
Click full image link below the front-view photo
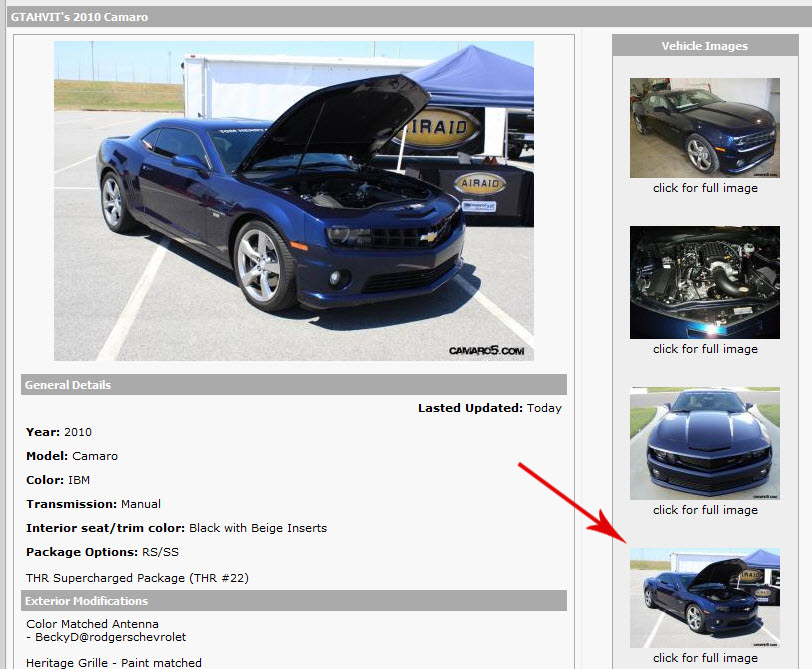click(x=704, y=509)
